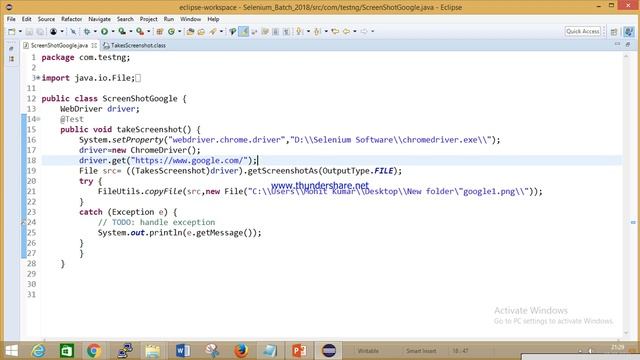This screenshot has height=360, width=640.
Task: Click the warning marker at line 24
Action: point(24,222)
